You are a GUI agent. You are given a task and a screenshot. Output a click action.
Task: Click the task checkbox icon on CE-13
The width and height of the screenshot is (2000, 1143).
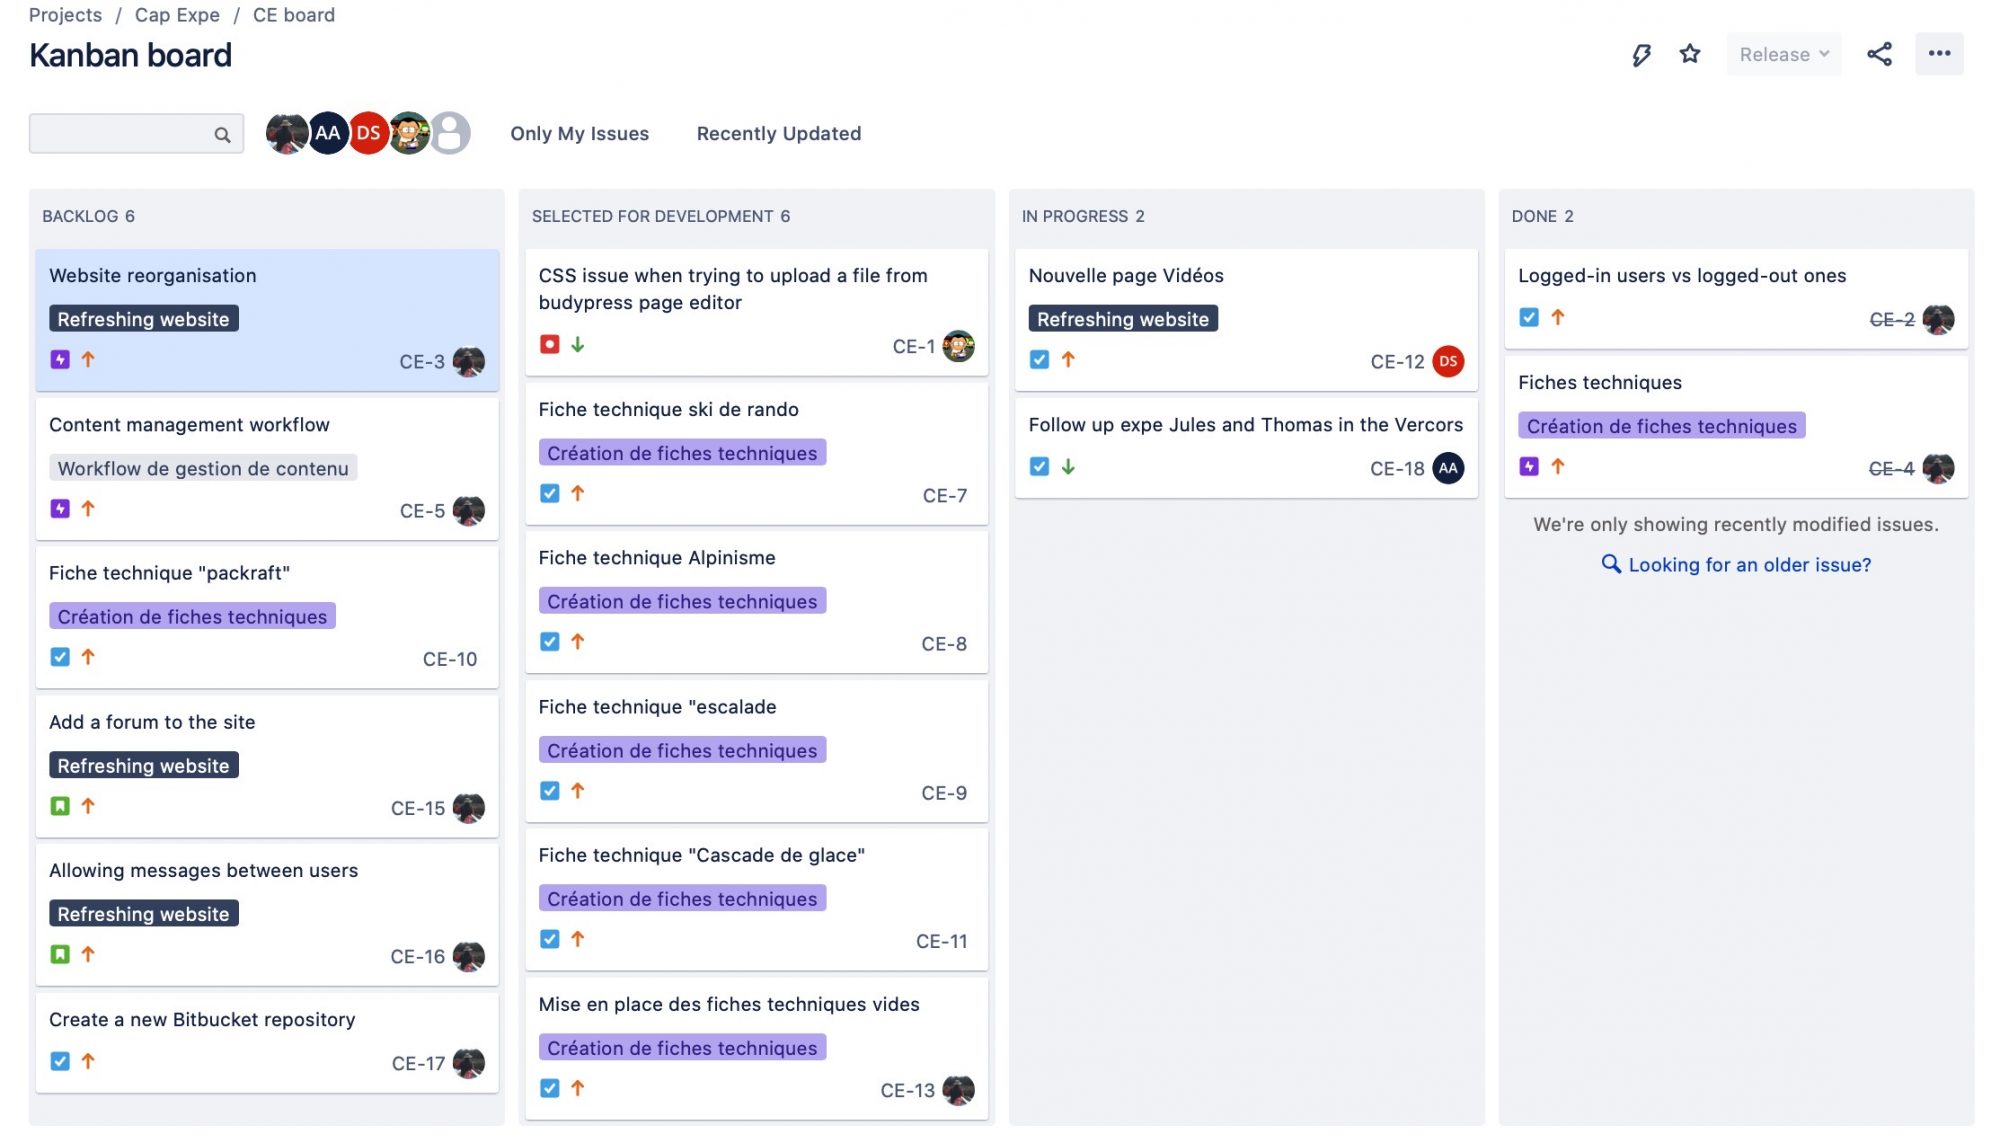[549, 1088]
